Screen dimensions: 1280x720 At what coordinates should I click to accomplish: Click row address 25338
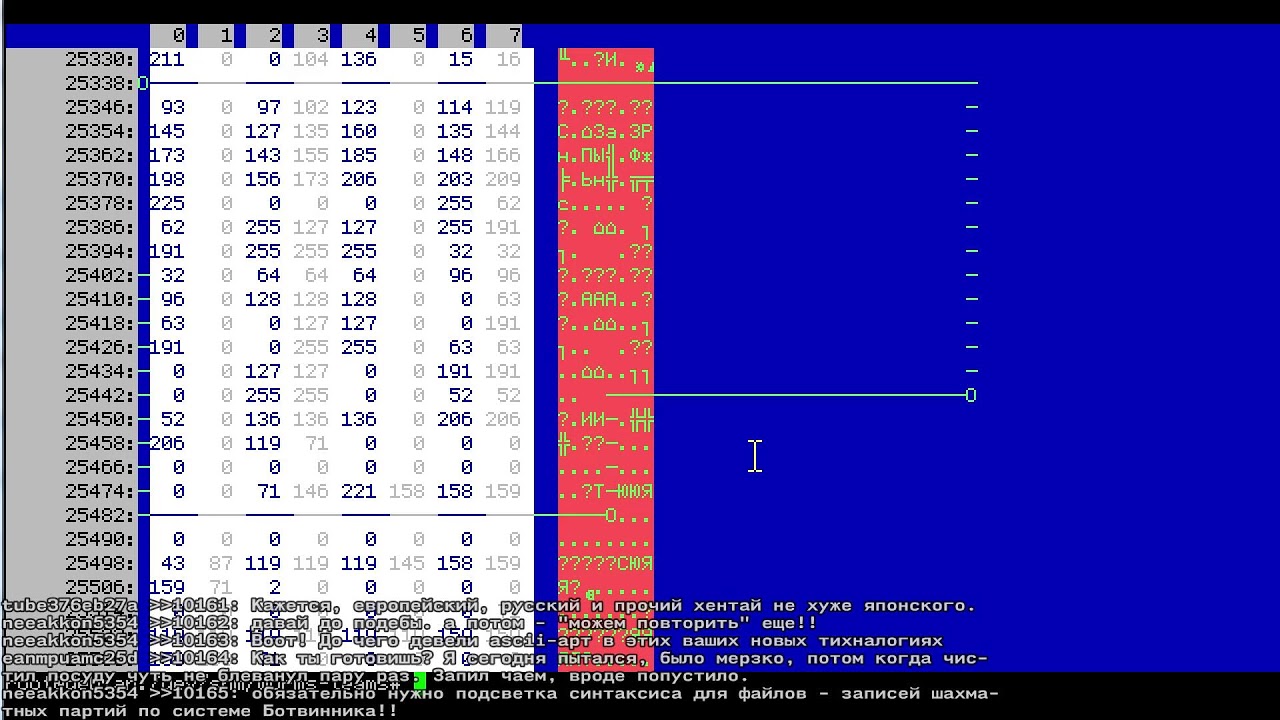100,84
